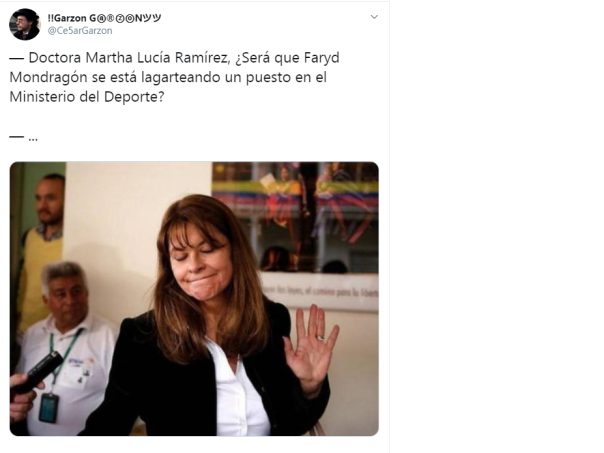This screenshot has height=453, width=604.
Task: Open the attached photo of the woman
Action: click(x=194, y=299)
